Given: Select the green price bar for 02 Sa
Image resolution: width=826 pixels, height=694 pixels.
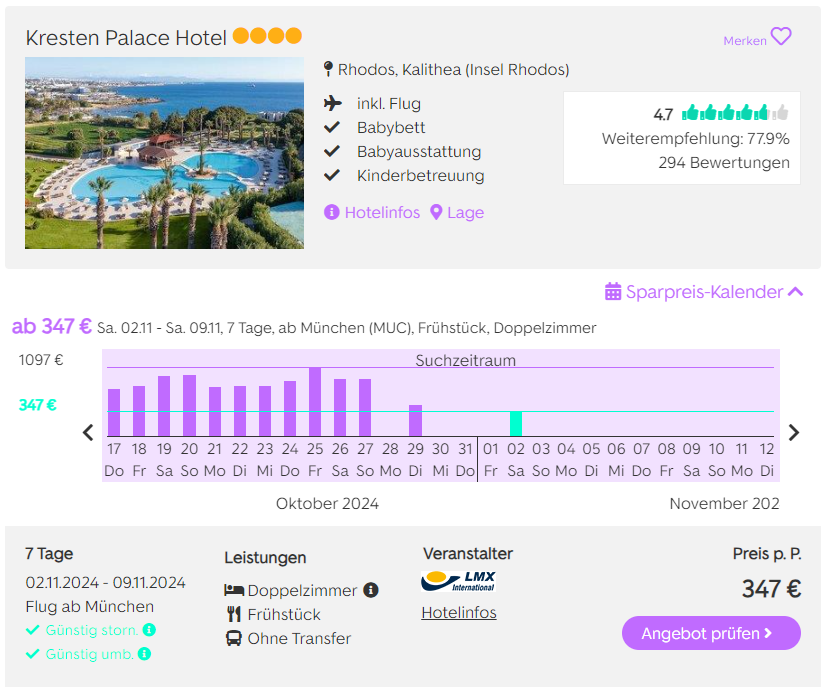Looking at the screenshot, I should pyautogui.click(x=516, y=424).
